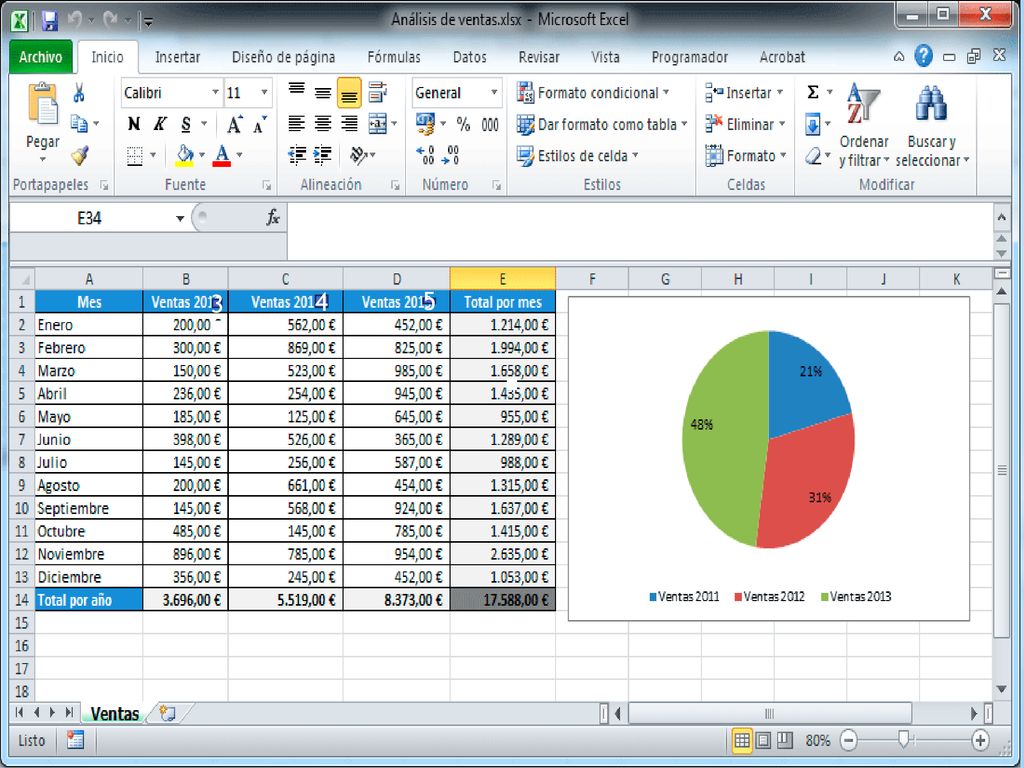Click the Format Painter brush icon
Image resolution: width=1024 pixels, height=768 pixels.
[80, 155]
